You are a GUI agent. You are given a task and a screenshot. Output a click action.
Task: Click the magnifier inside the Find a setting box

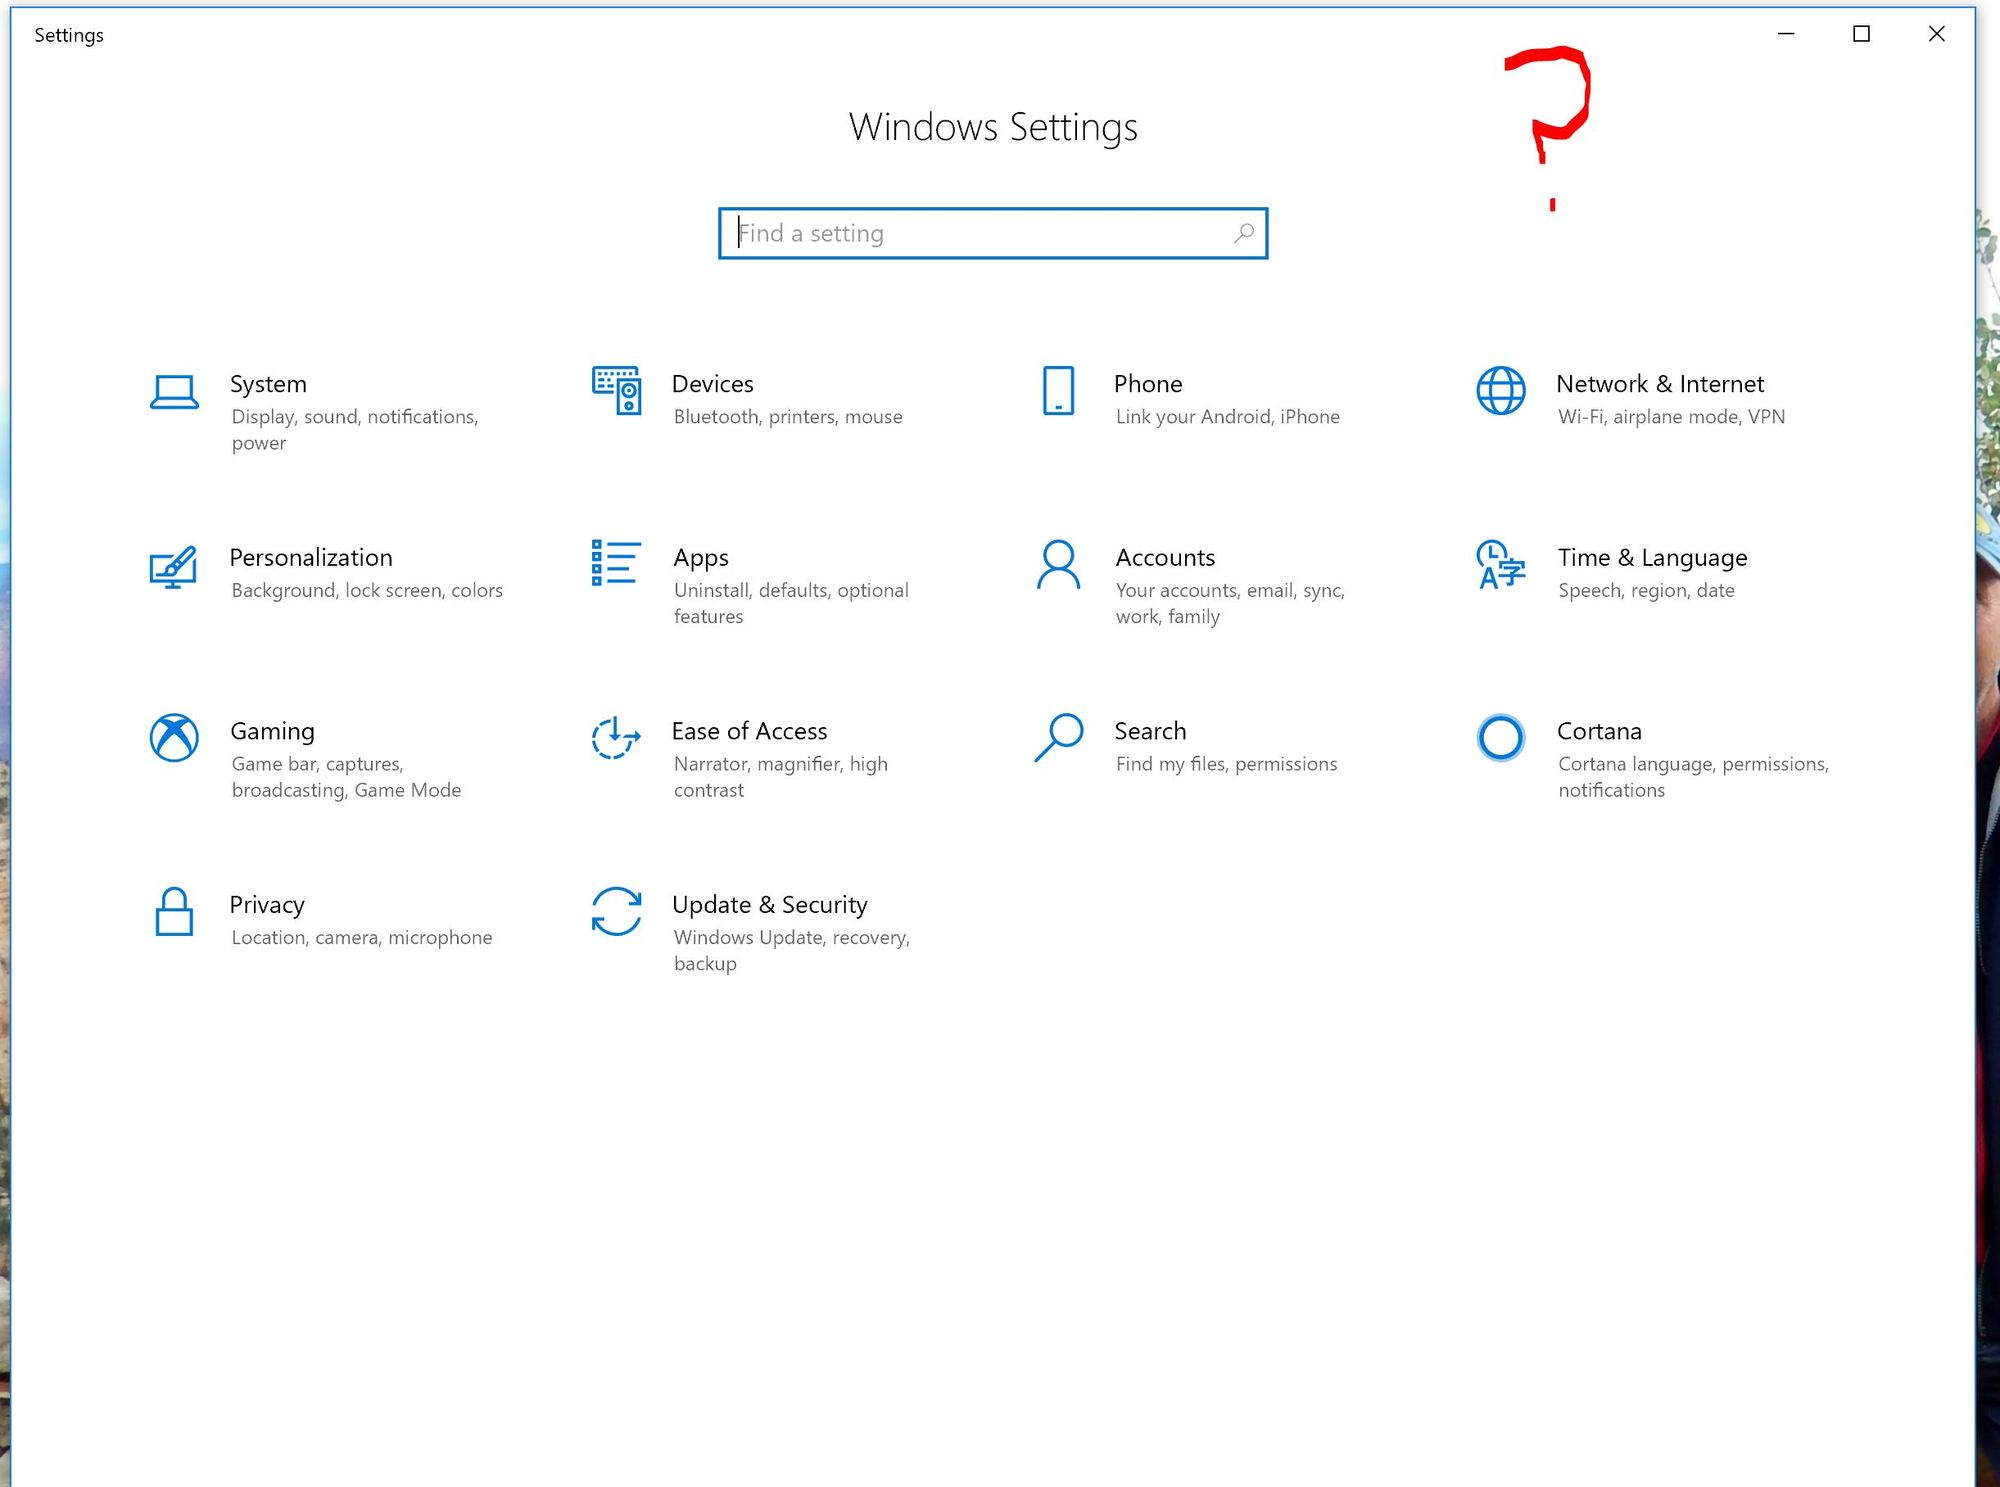tap(1244, 233)
